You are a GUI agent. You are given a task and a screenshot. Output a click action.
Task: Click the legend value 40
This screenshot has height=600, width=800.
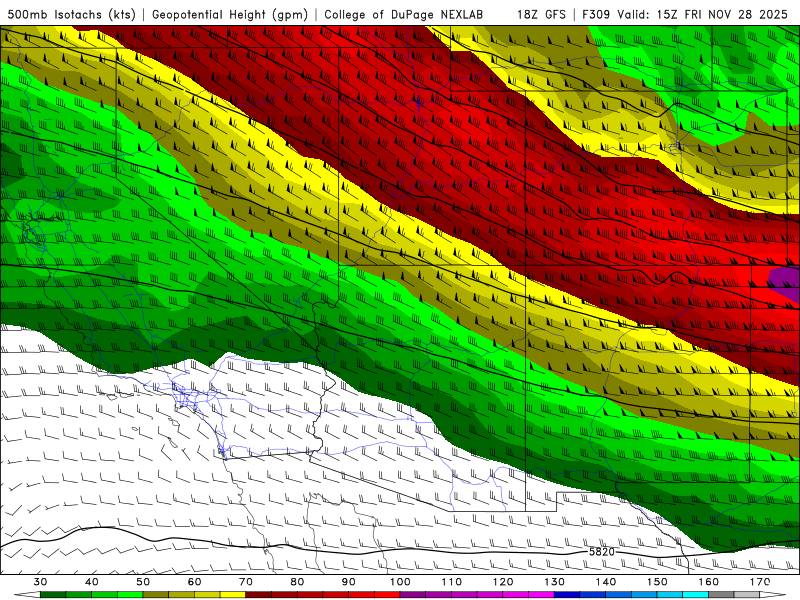coord(92,582)
